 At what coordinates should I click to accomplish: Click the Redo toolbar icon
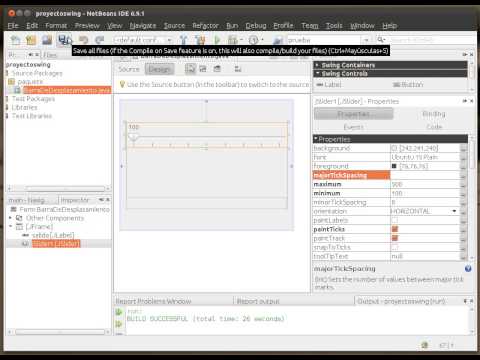(x=99, y=40)
